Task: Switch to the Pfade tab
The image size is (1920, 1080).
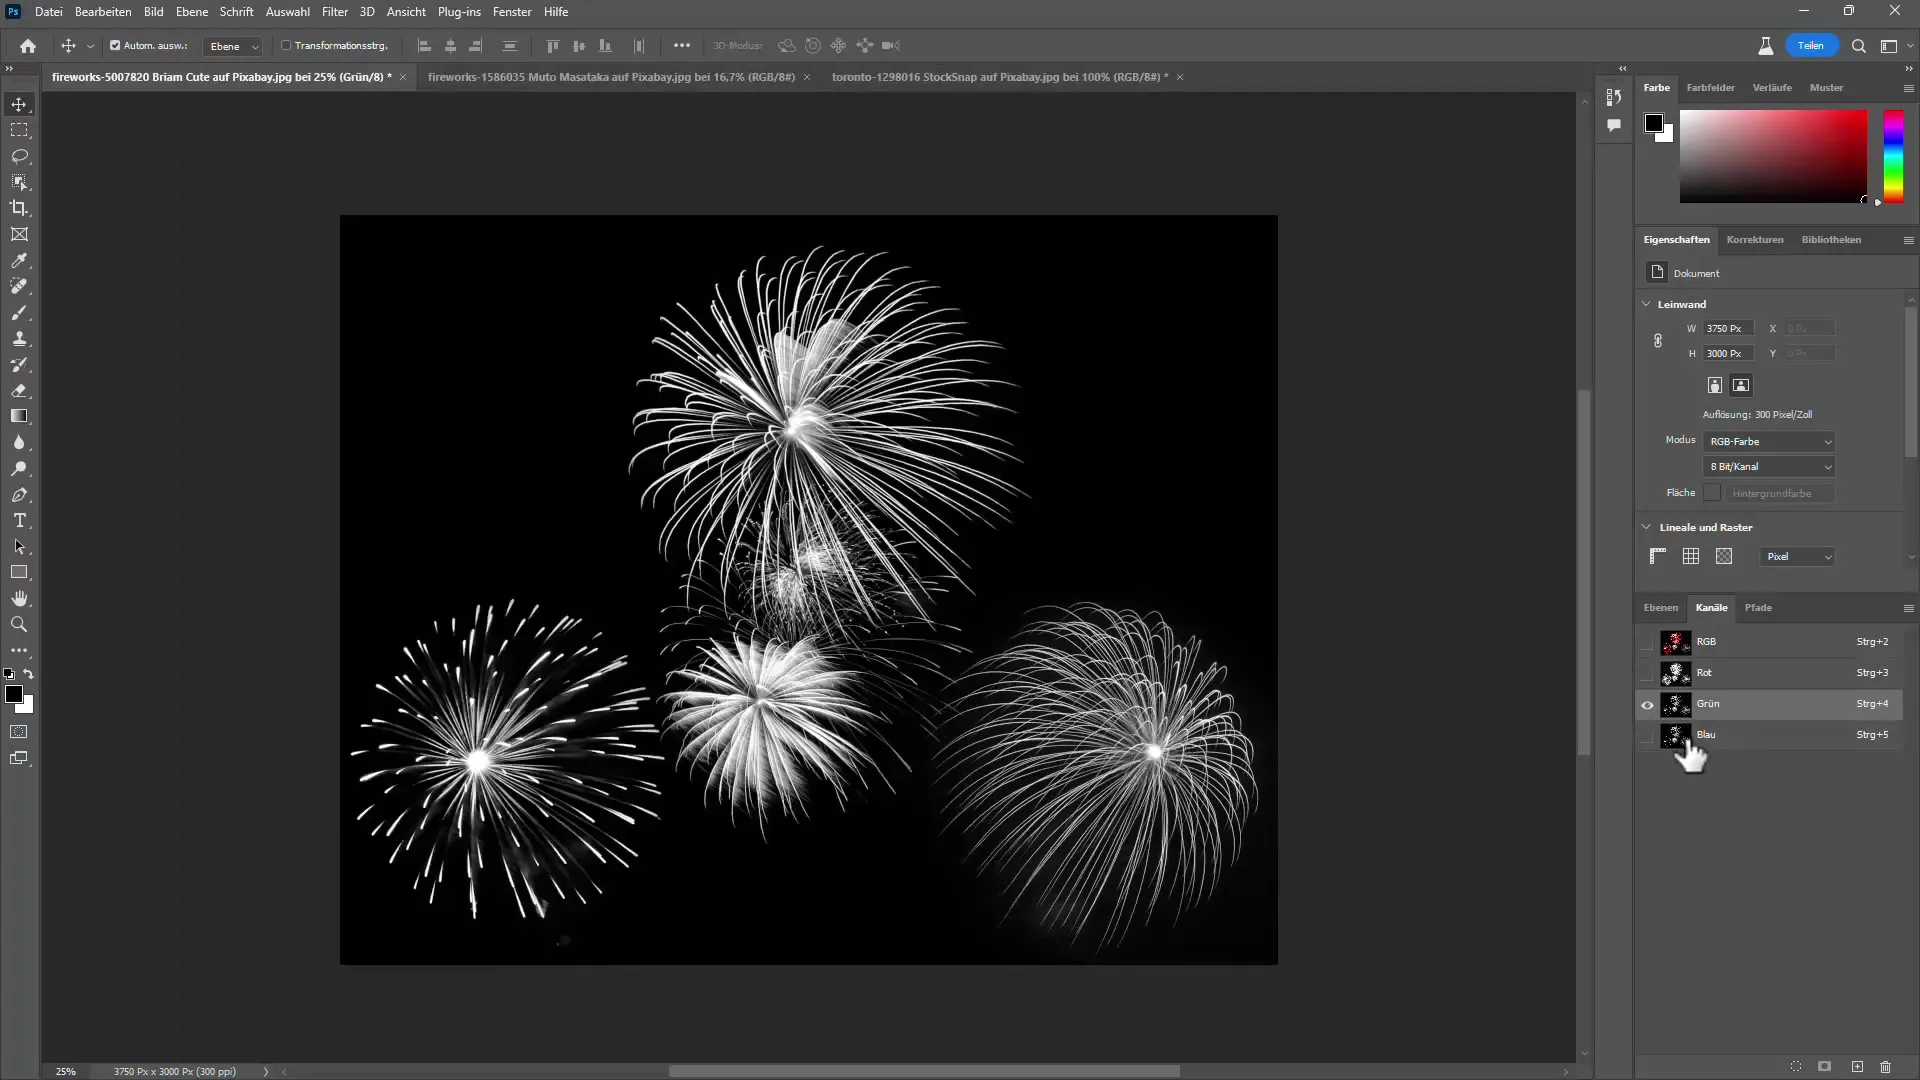Action: (x=1758, y=608)
